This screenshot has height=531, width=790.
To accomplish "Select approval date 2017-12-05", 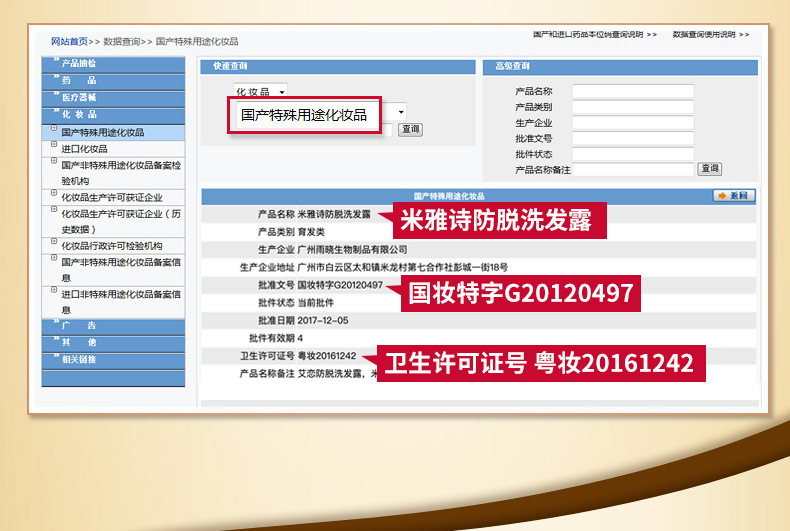I will click(x=322, y=320).
